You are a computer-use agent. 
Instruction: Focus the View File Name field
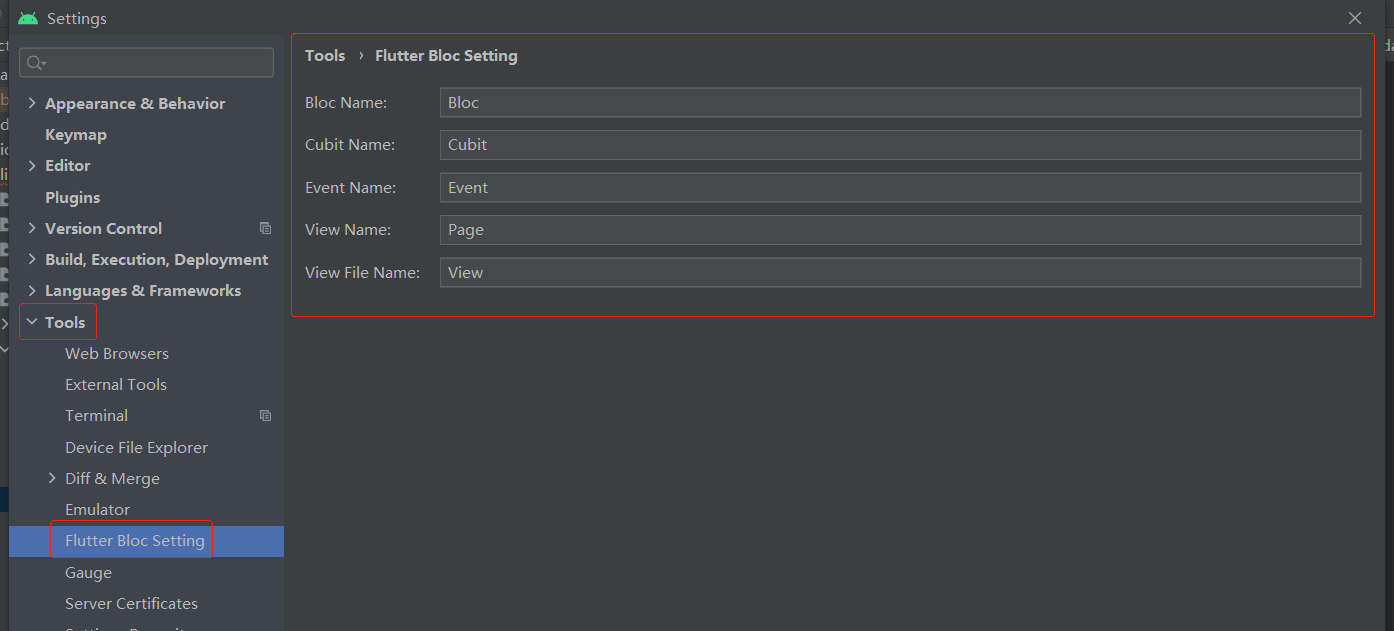click(900, 272)
